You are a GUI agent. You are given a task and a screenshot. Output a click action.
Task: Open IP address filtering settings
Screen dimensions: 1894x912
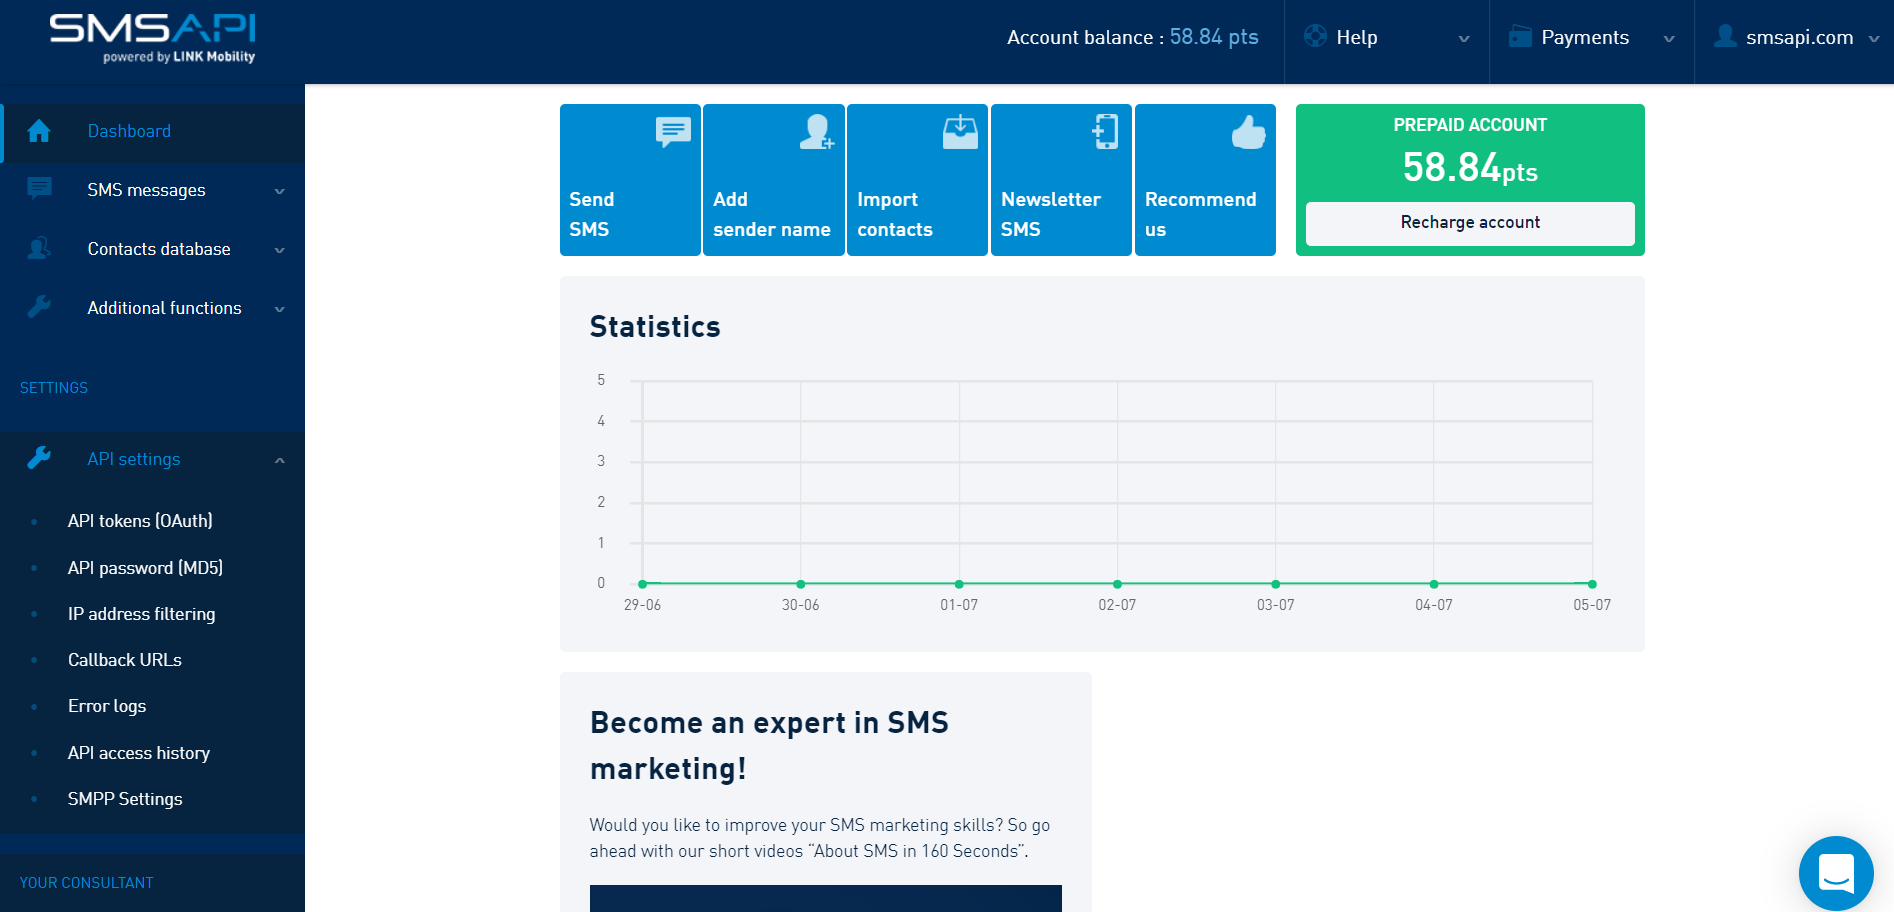coord(141,614)
